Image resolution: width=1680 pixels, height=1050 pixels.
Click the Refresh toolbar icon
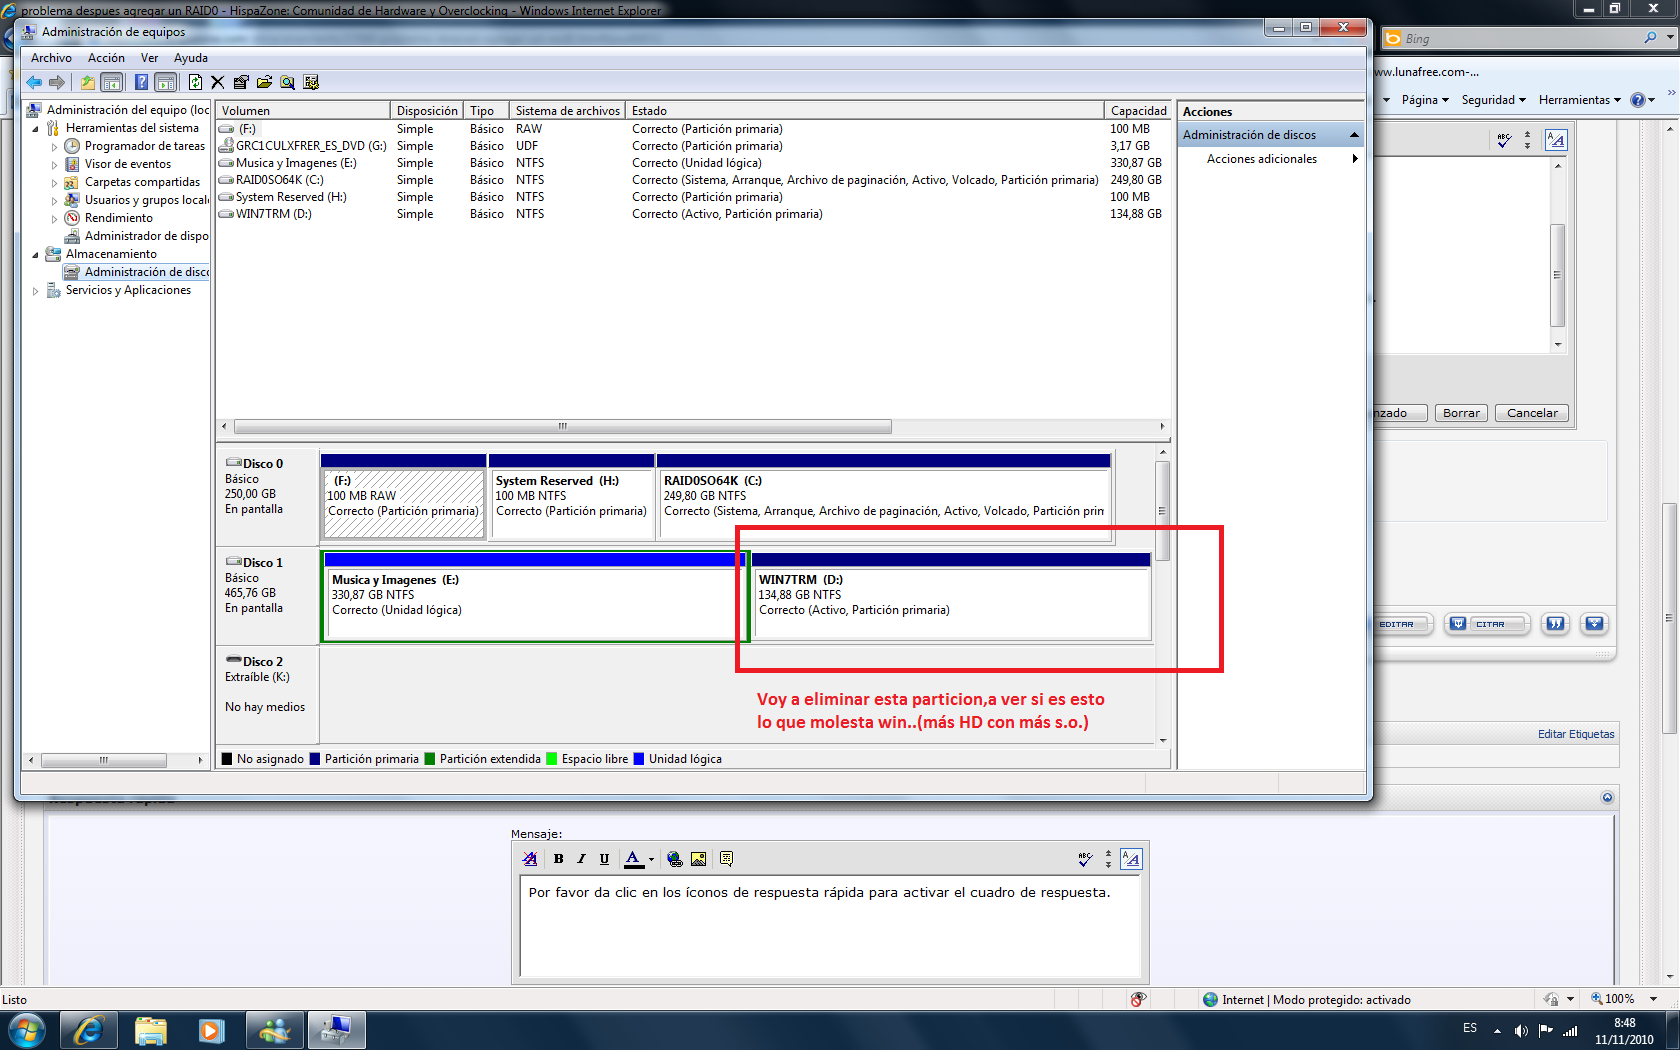coord(195,82)
